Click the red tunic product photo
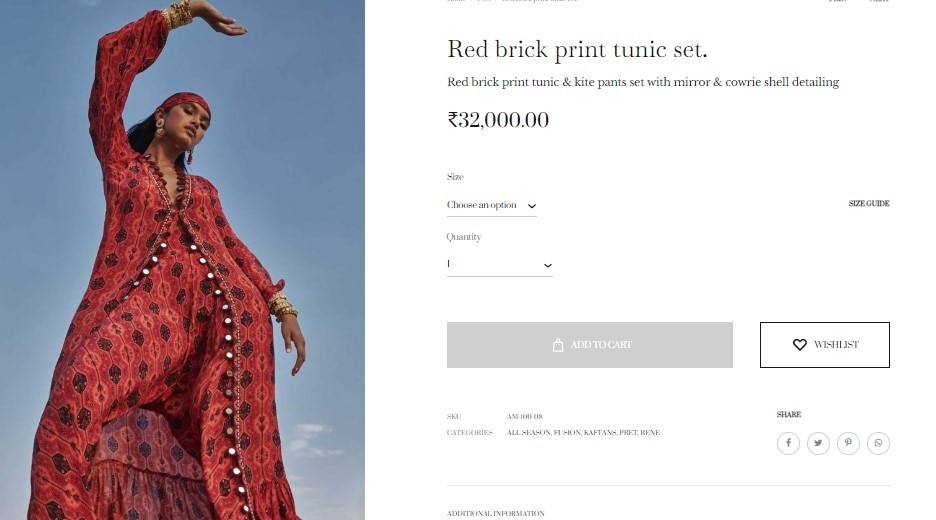The height and width of the screenshot is (520, 936). (x=182, y=260)
